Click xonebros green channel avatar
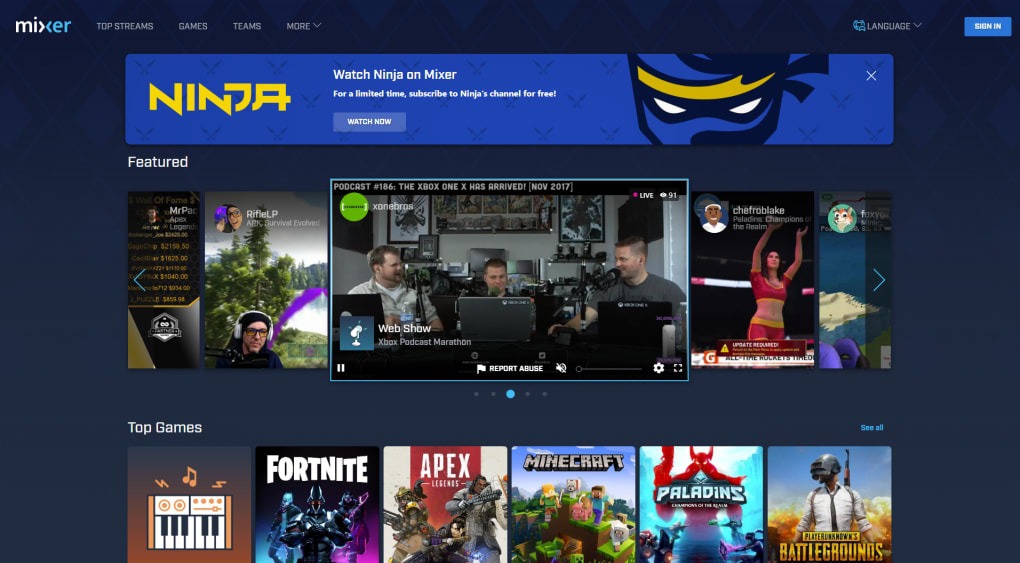 [x=354, y=207]
